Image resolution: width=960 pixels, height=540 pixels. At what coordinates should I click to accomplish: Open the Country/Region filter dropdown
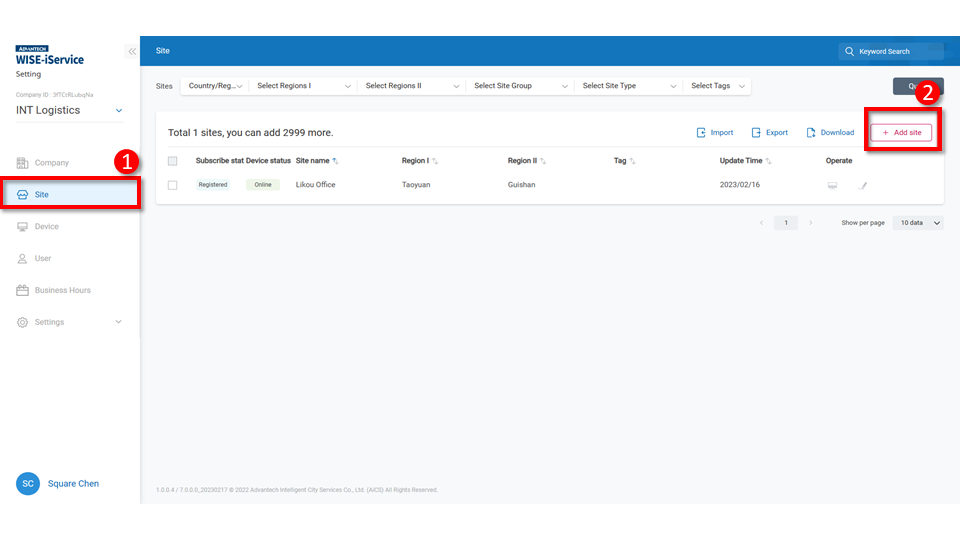pos(215,86)
